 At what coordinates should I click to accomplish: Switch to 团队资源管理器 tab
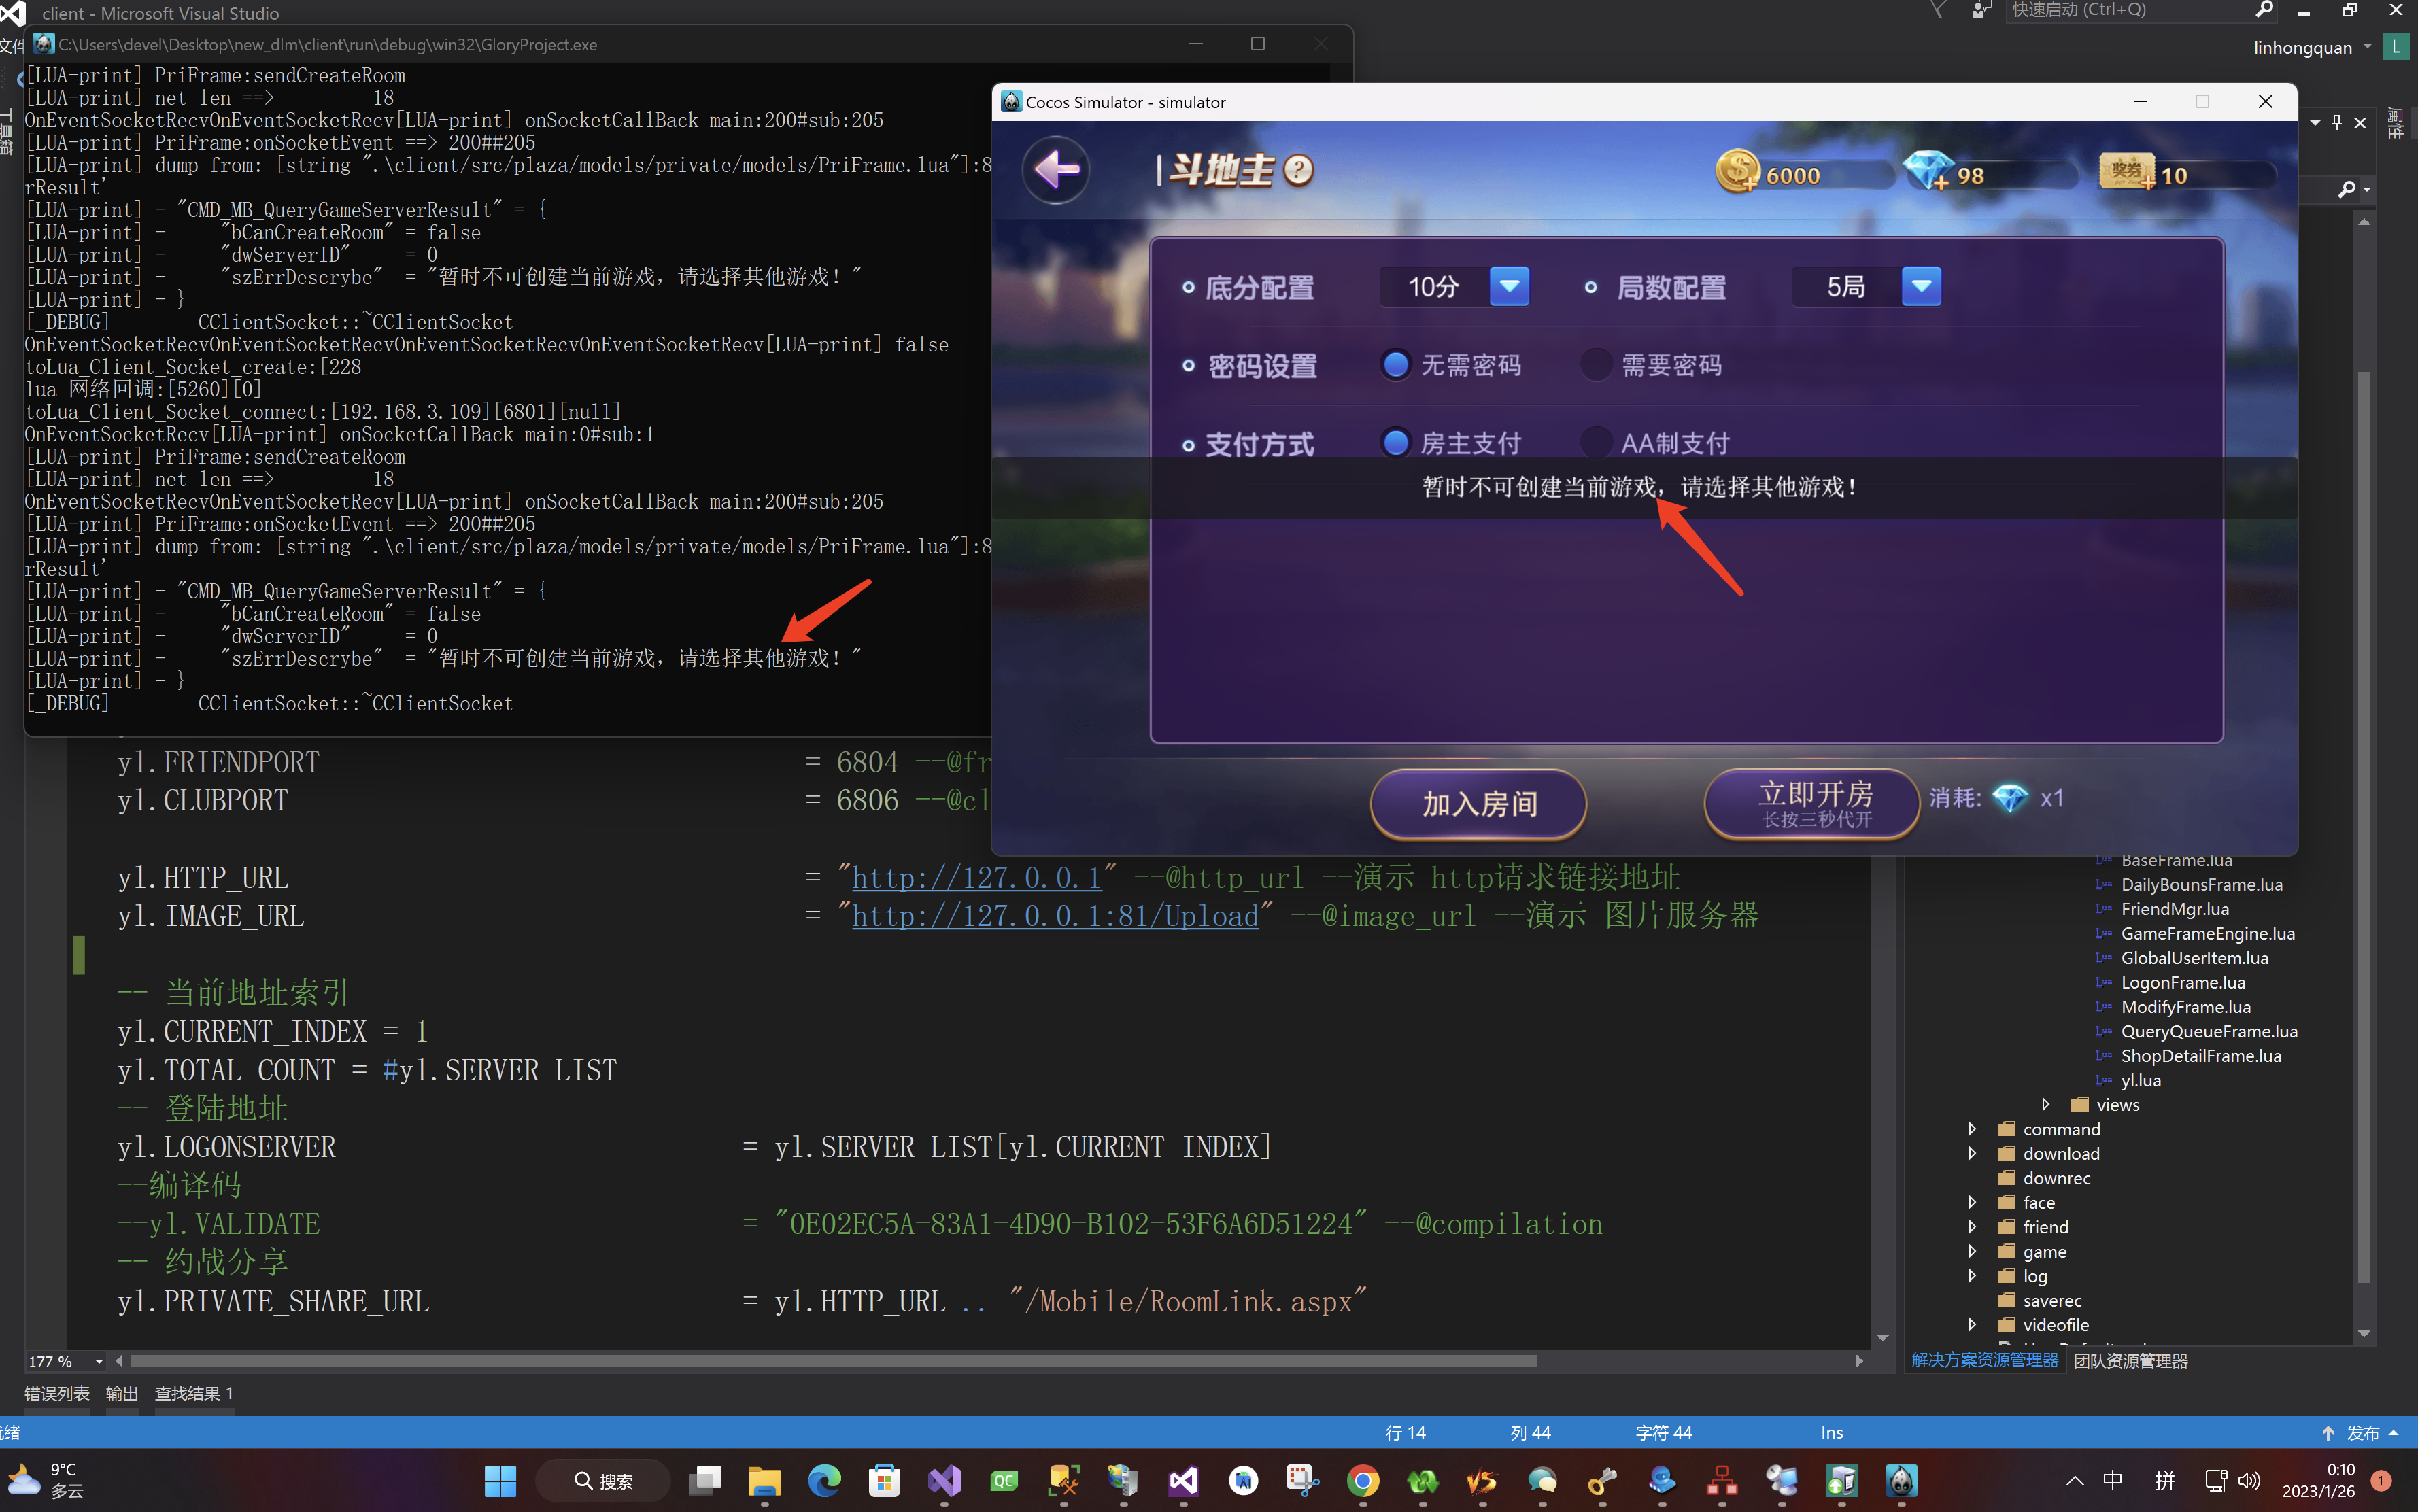(x=2130, y=1360)
